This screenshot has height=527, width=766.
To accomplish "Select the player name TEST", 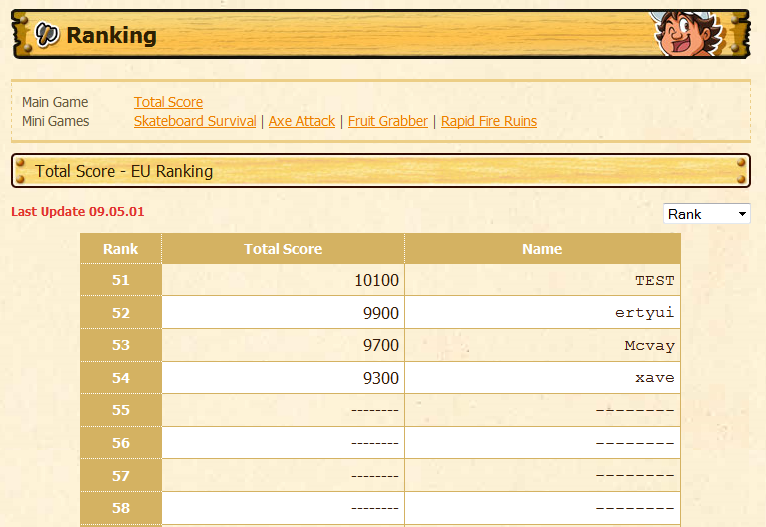I will tap(654, 281).
